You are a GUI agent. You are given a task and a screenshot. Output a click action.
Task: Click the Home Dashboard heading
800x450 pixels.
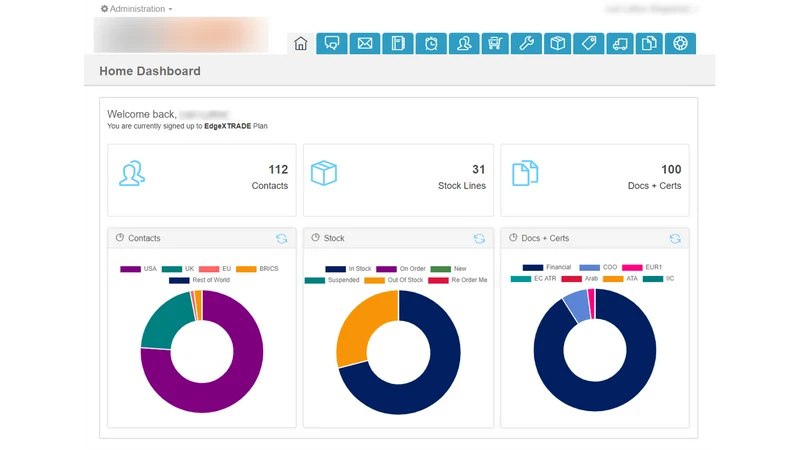tap(150, 71)
